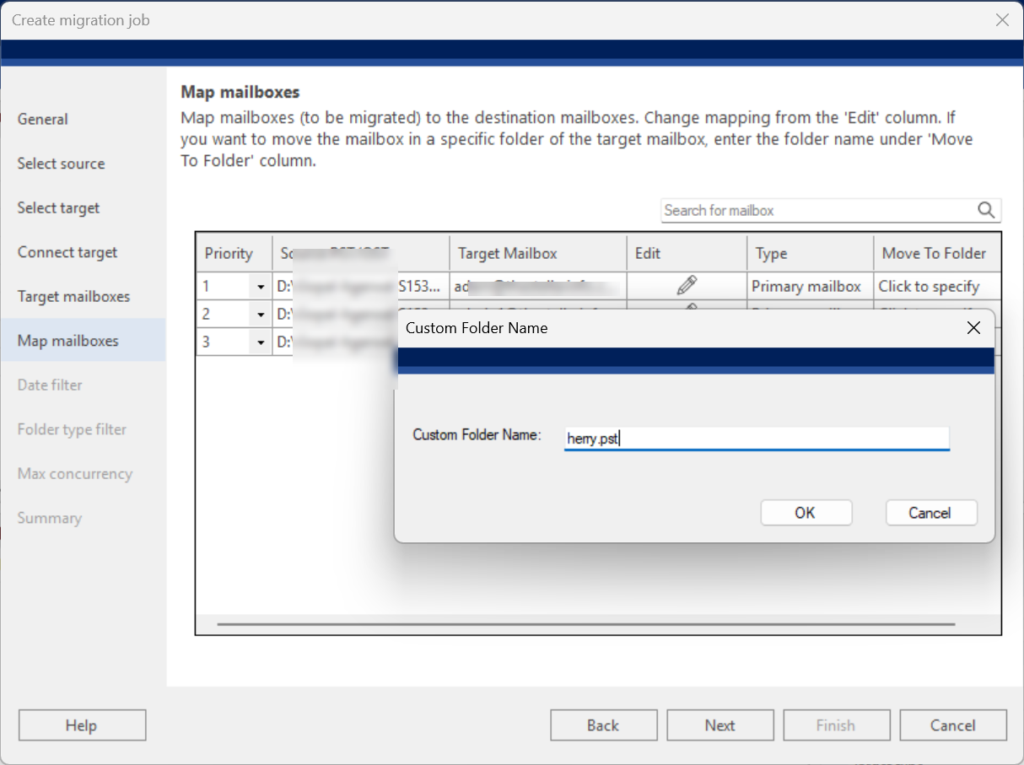This screenshot has height=765, width=1024.
Task: Confirm folder name with OK
Action: tap(806, 513)
